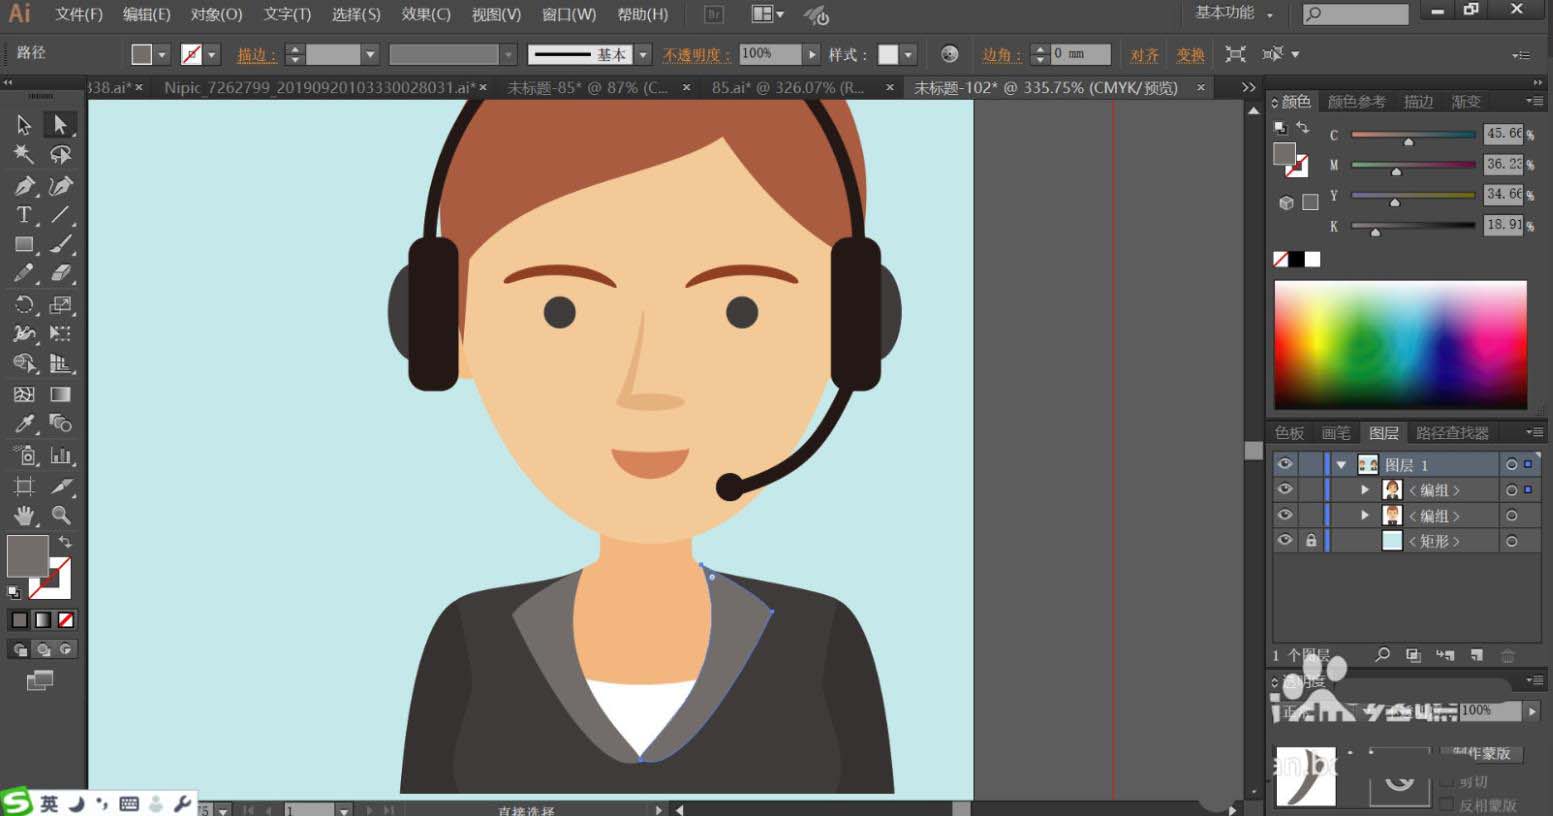Toggle visibility of the 矩形 layer
Screen dimensions: 1553x816
pyautogui.click(x=1285, y=540)
